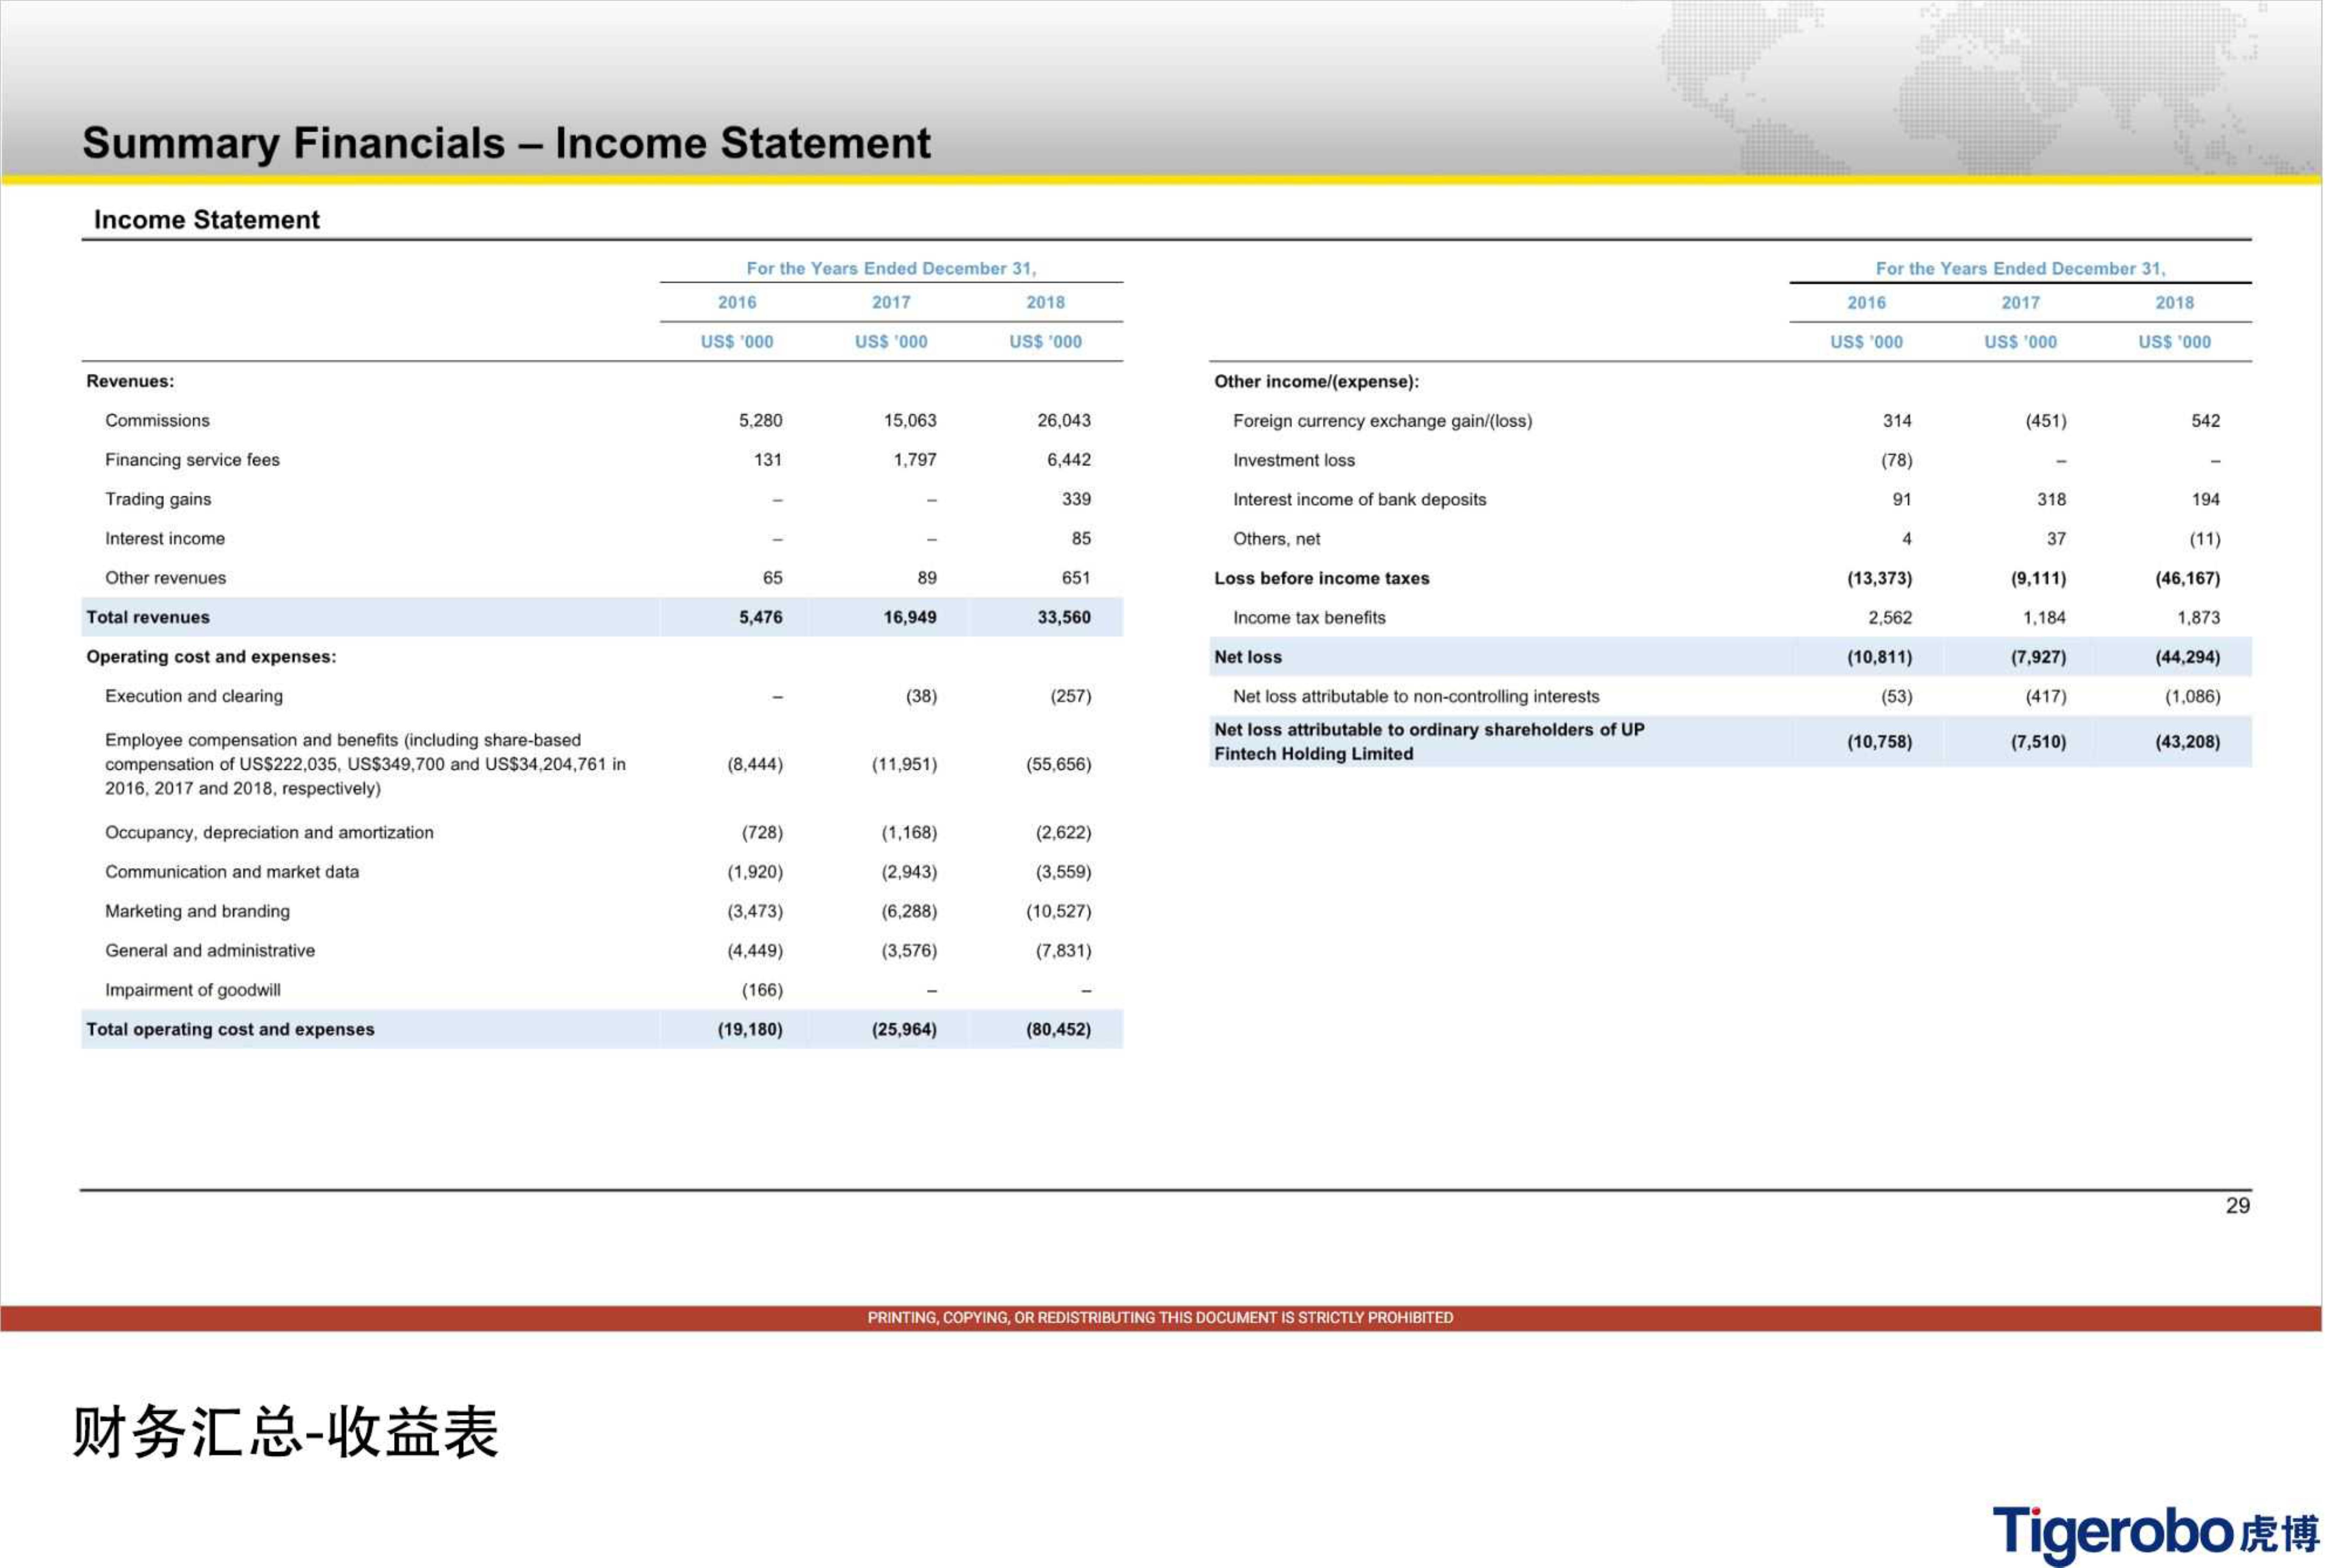The image size is (2325, 1568).
Task: Click the Impairment of goodwill value (166)
Action: tap(762, 990)
